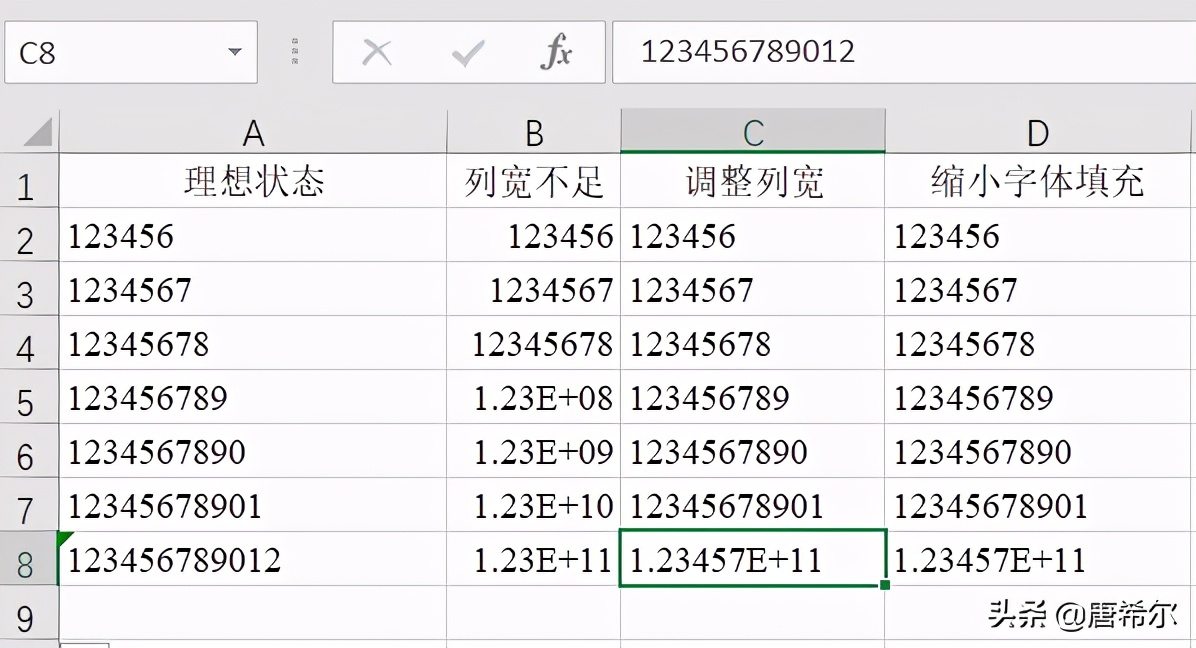This screenshot has height=648, width=1196.
Task: Click cell C5 containing 123456789
Action: [753, 398]
